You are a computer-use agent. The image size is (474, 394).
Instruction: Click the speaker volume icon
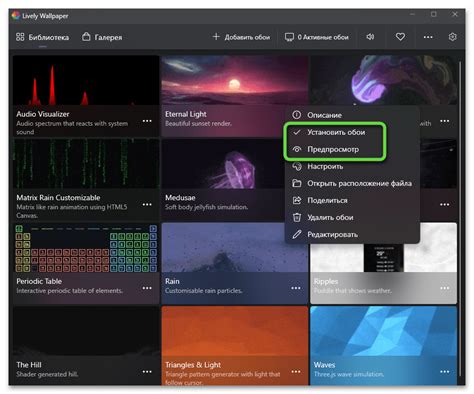370,37
